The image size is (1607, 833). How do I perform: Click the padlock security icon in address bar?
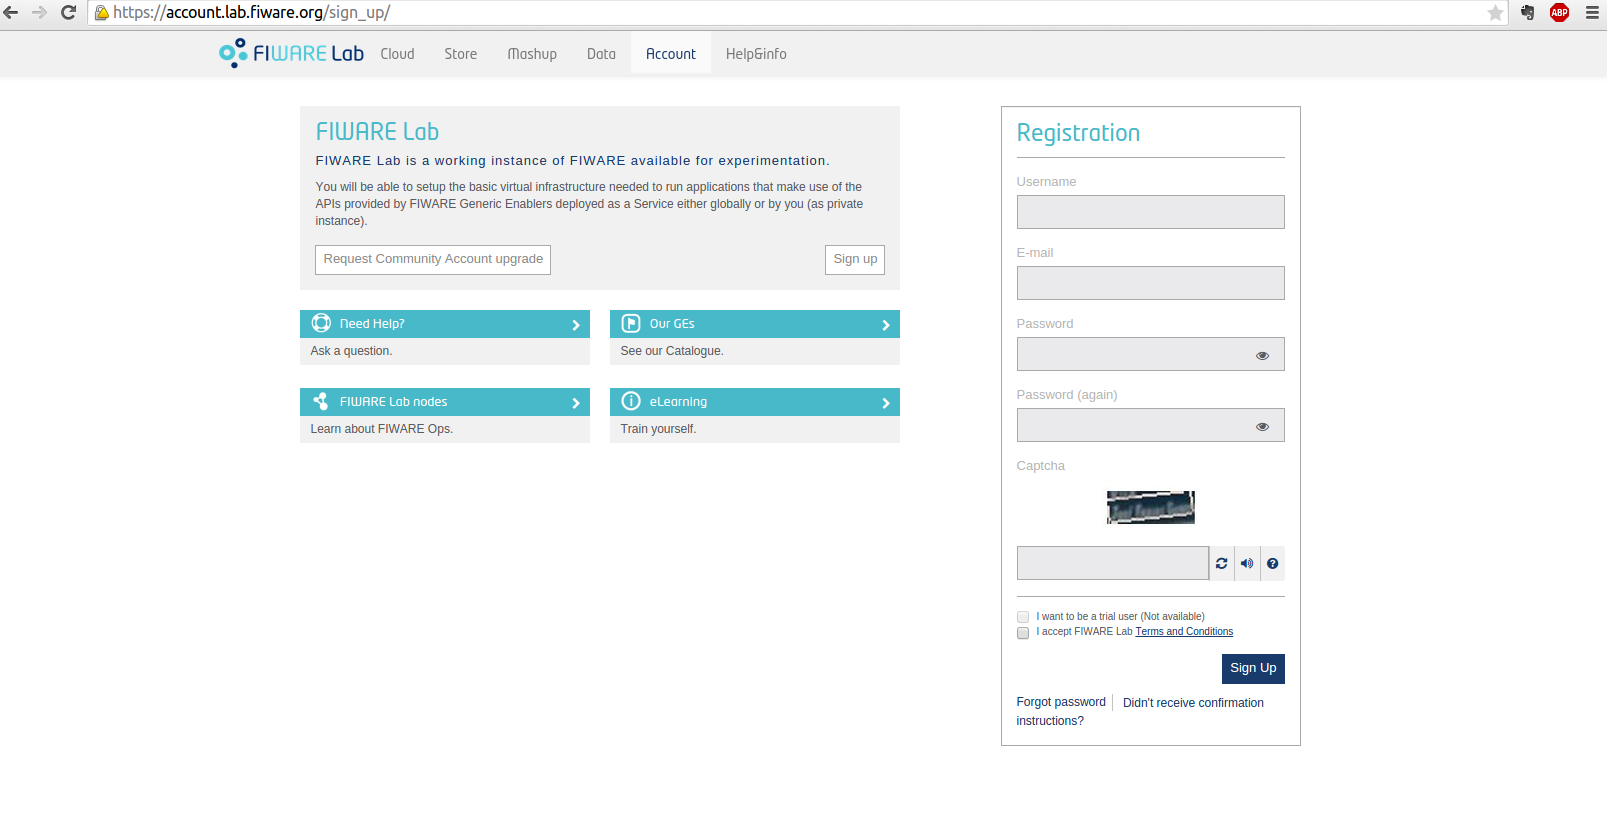click(101, 13)
